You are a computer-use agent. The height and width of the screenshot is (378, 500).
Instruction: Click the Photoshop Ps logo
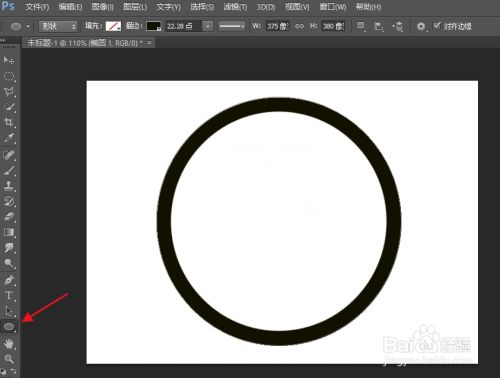(x=8, y=6)
